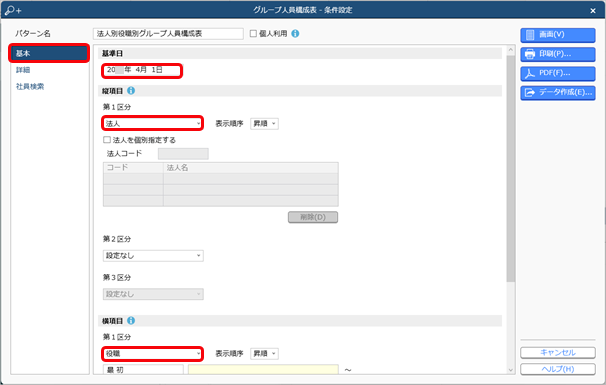Viewport: 606px width, 385px height.
Task: Toggle the 個人利用 checkbox
Action: coord(253,34)
